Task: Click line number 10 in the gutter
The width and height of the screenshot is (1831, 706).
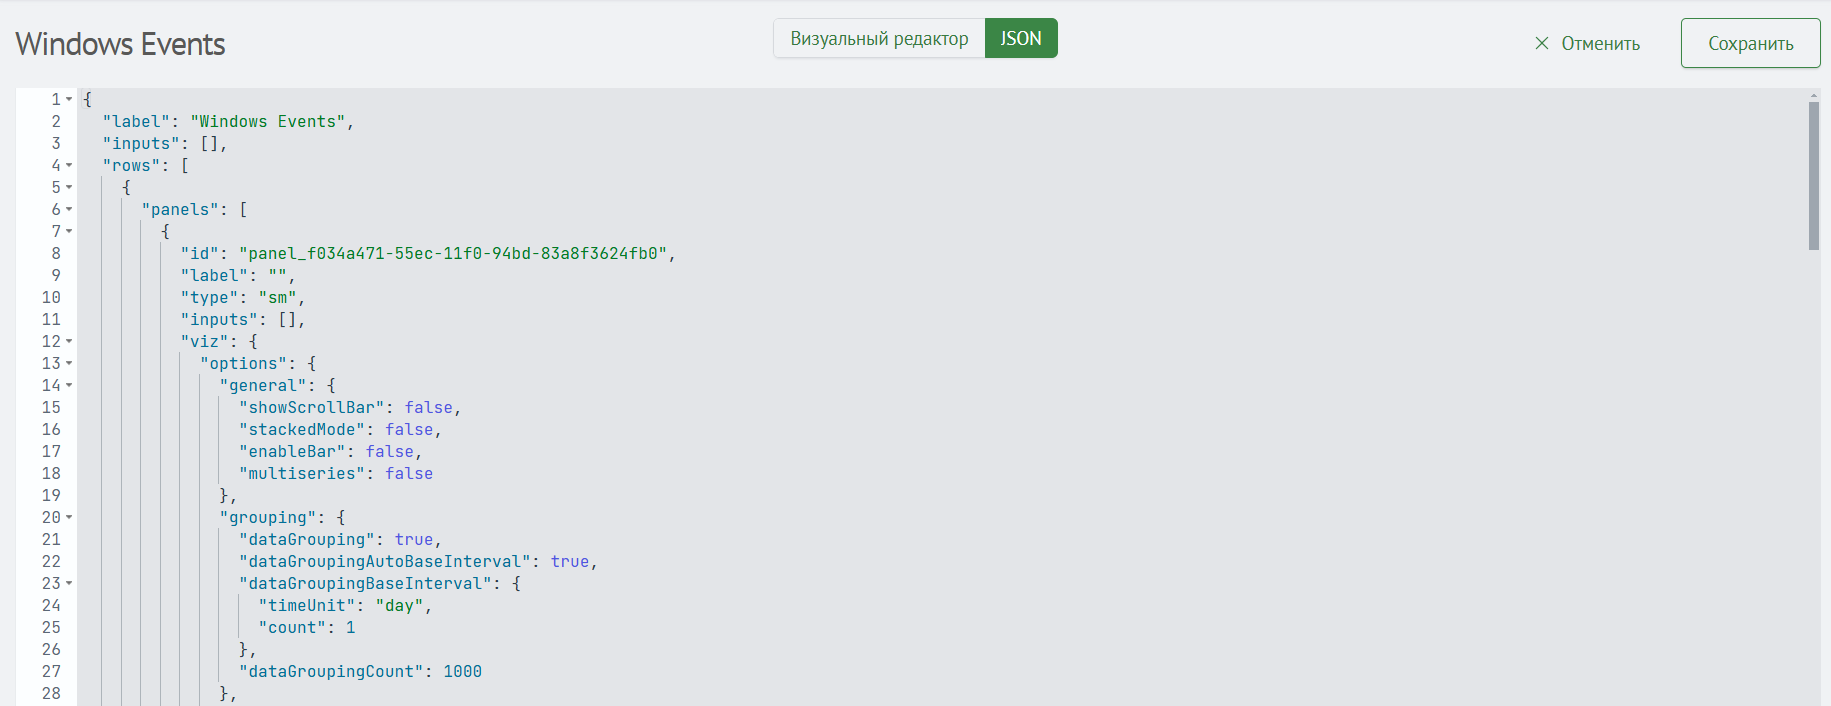Action: click(51, 297)
